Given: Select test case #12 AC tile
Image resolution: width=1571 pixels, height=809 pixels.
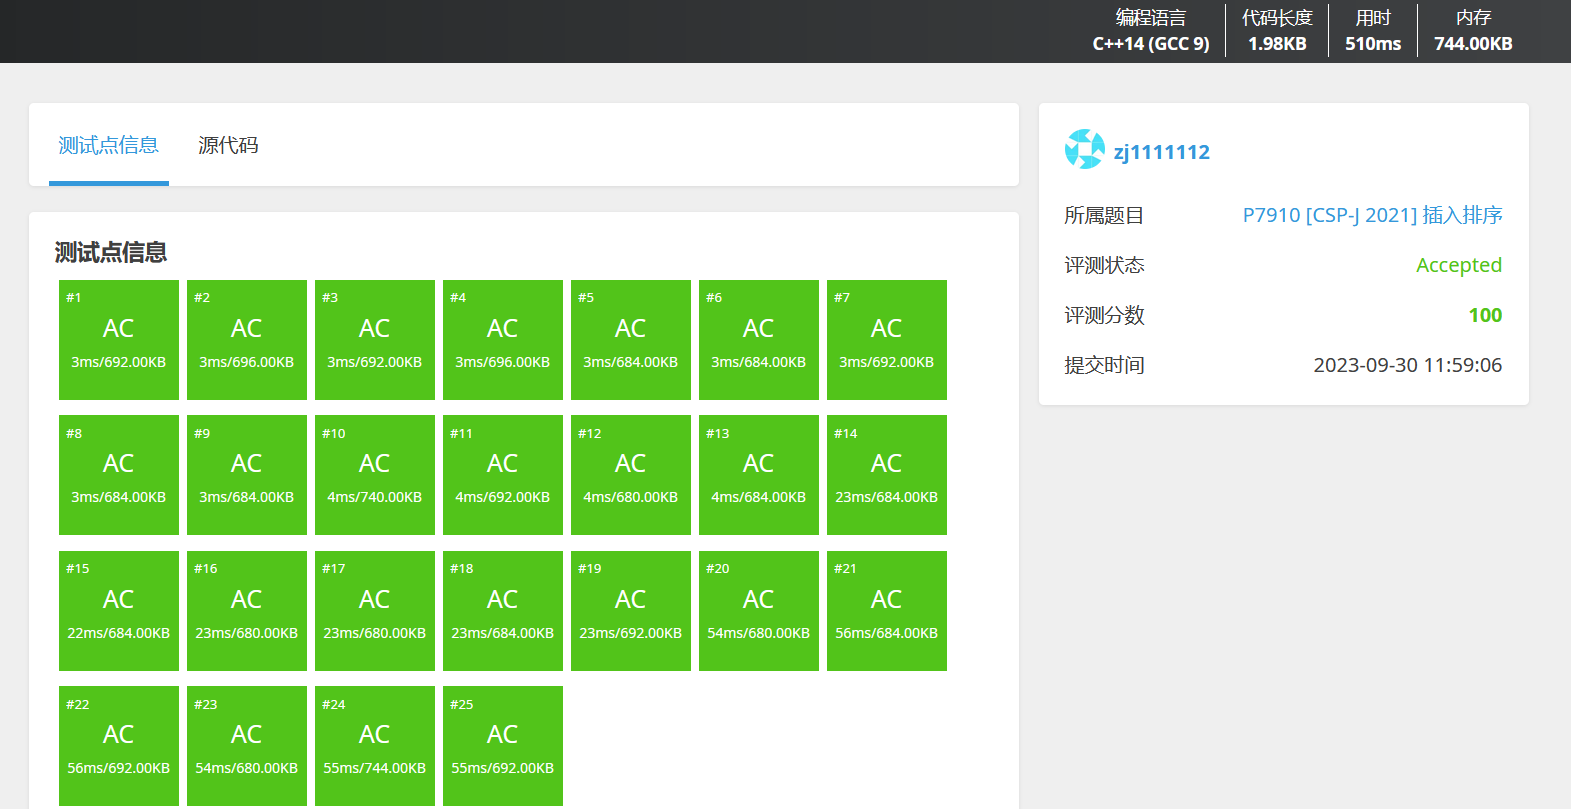Looking at the screenshot, I should click(631, 475).
